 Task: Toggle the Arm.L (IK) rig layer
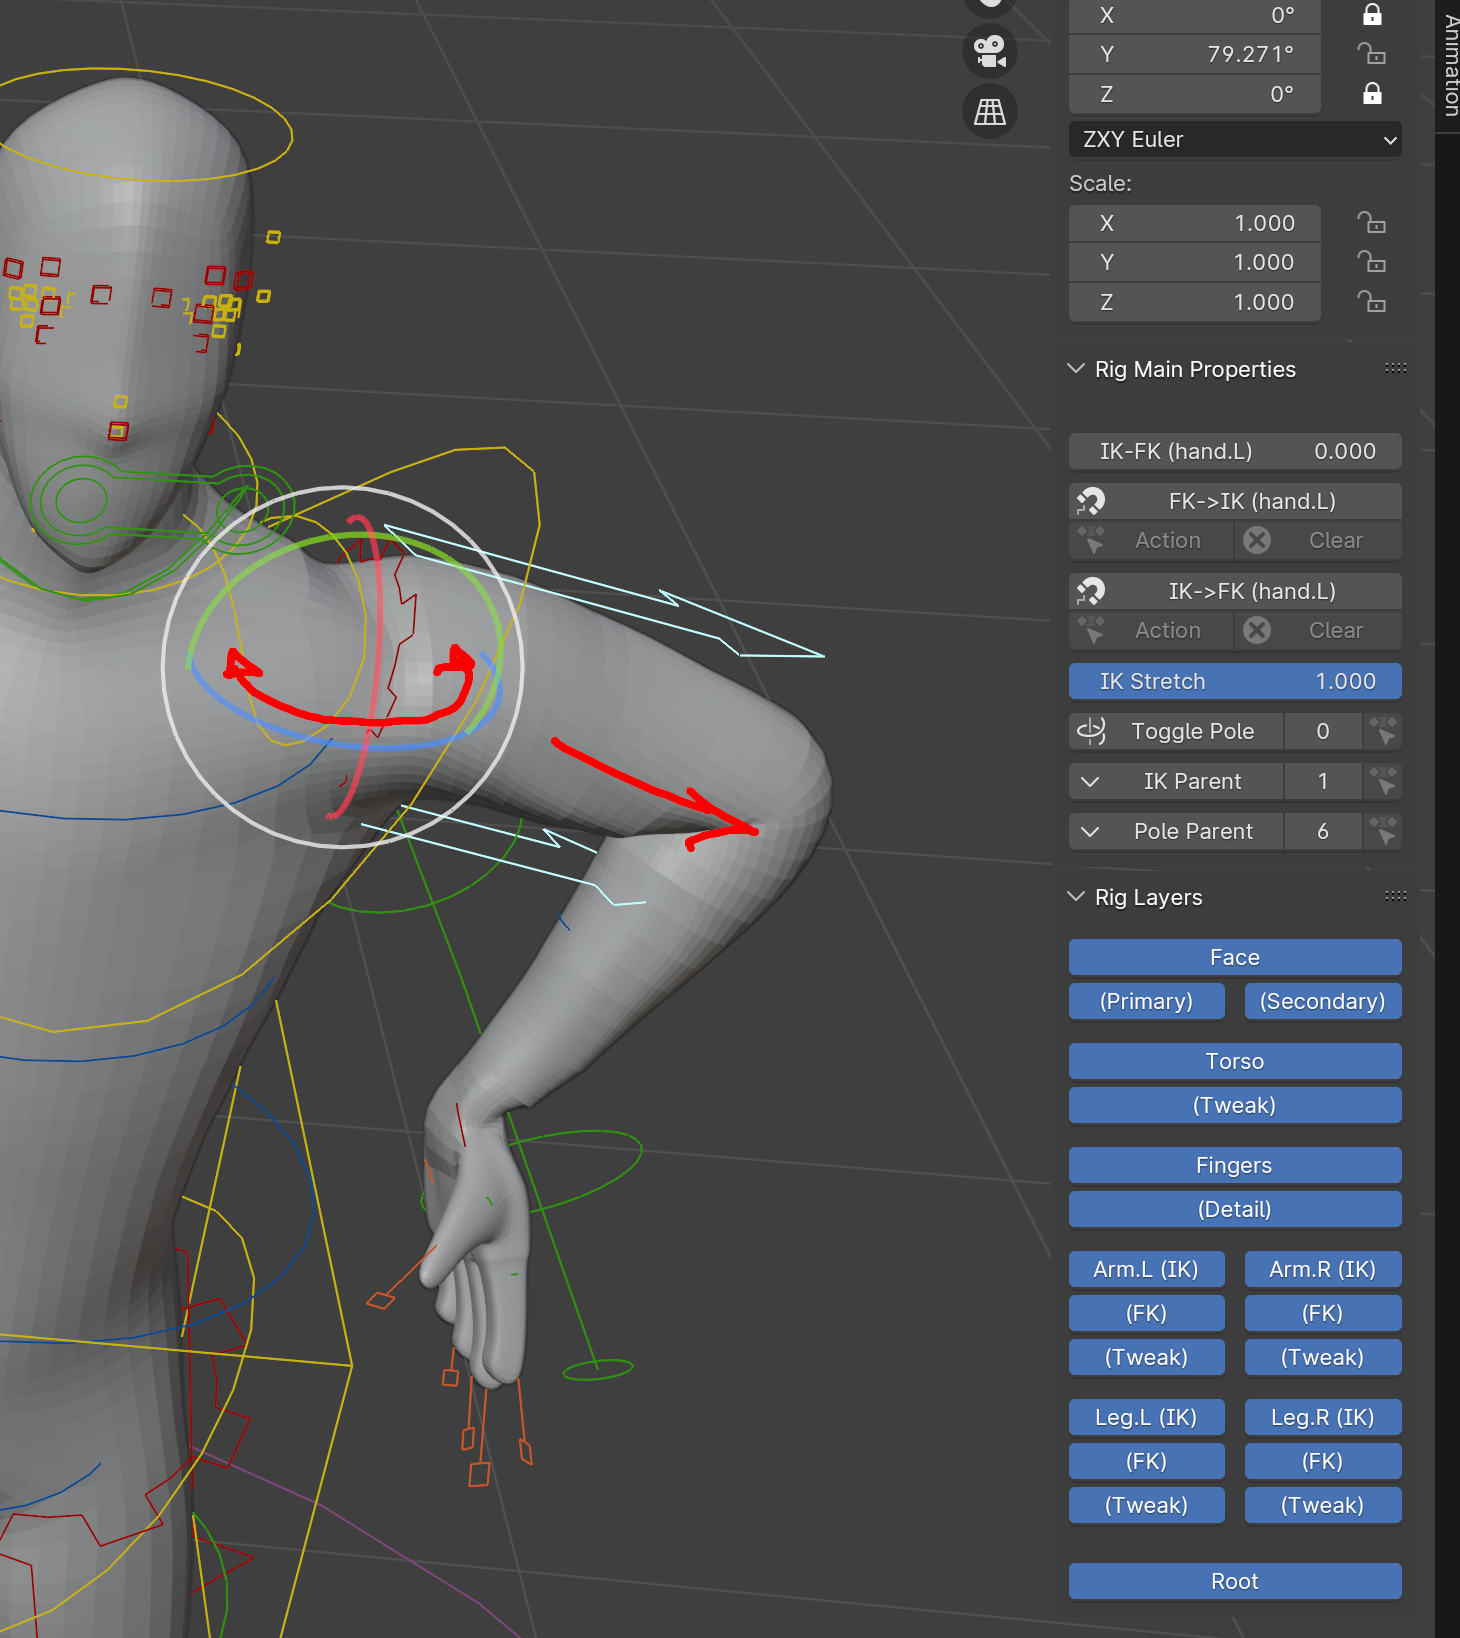1147,1269
